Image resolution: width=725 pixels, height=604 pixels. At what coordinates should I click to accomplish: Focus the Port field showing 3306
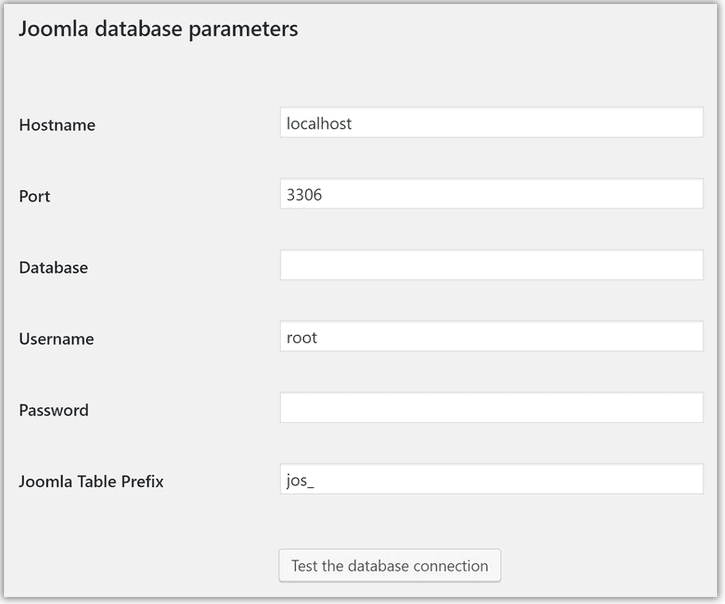click(492, 194)
